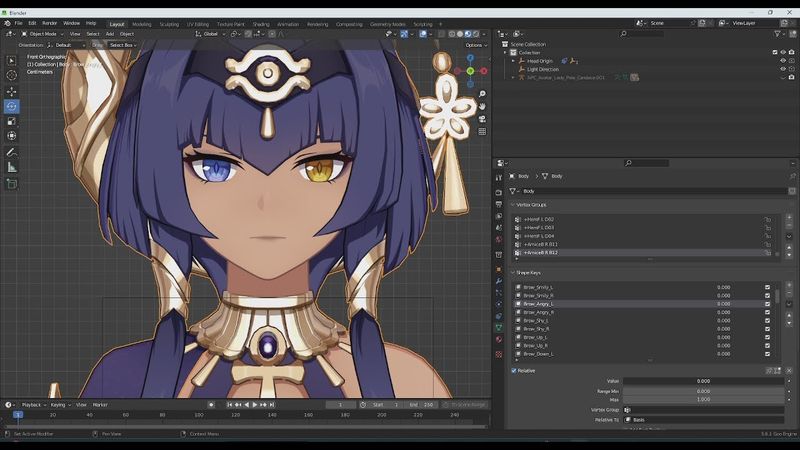This screenshot has height=450, width=800.
Task: Uncheck the Brow_Smily_L shape key checkbox
Action: 767,287
